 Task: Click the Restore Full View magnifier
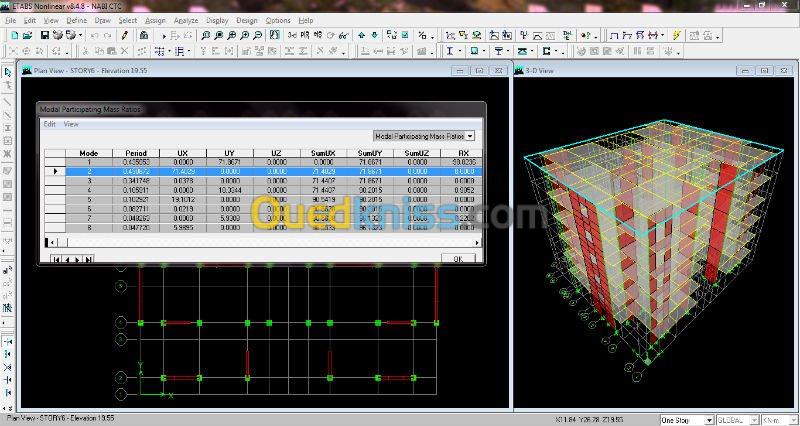tap(218, 35)
